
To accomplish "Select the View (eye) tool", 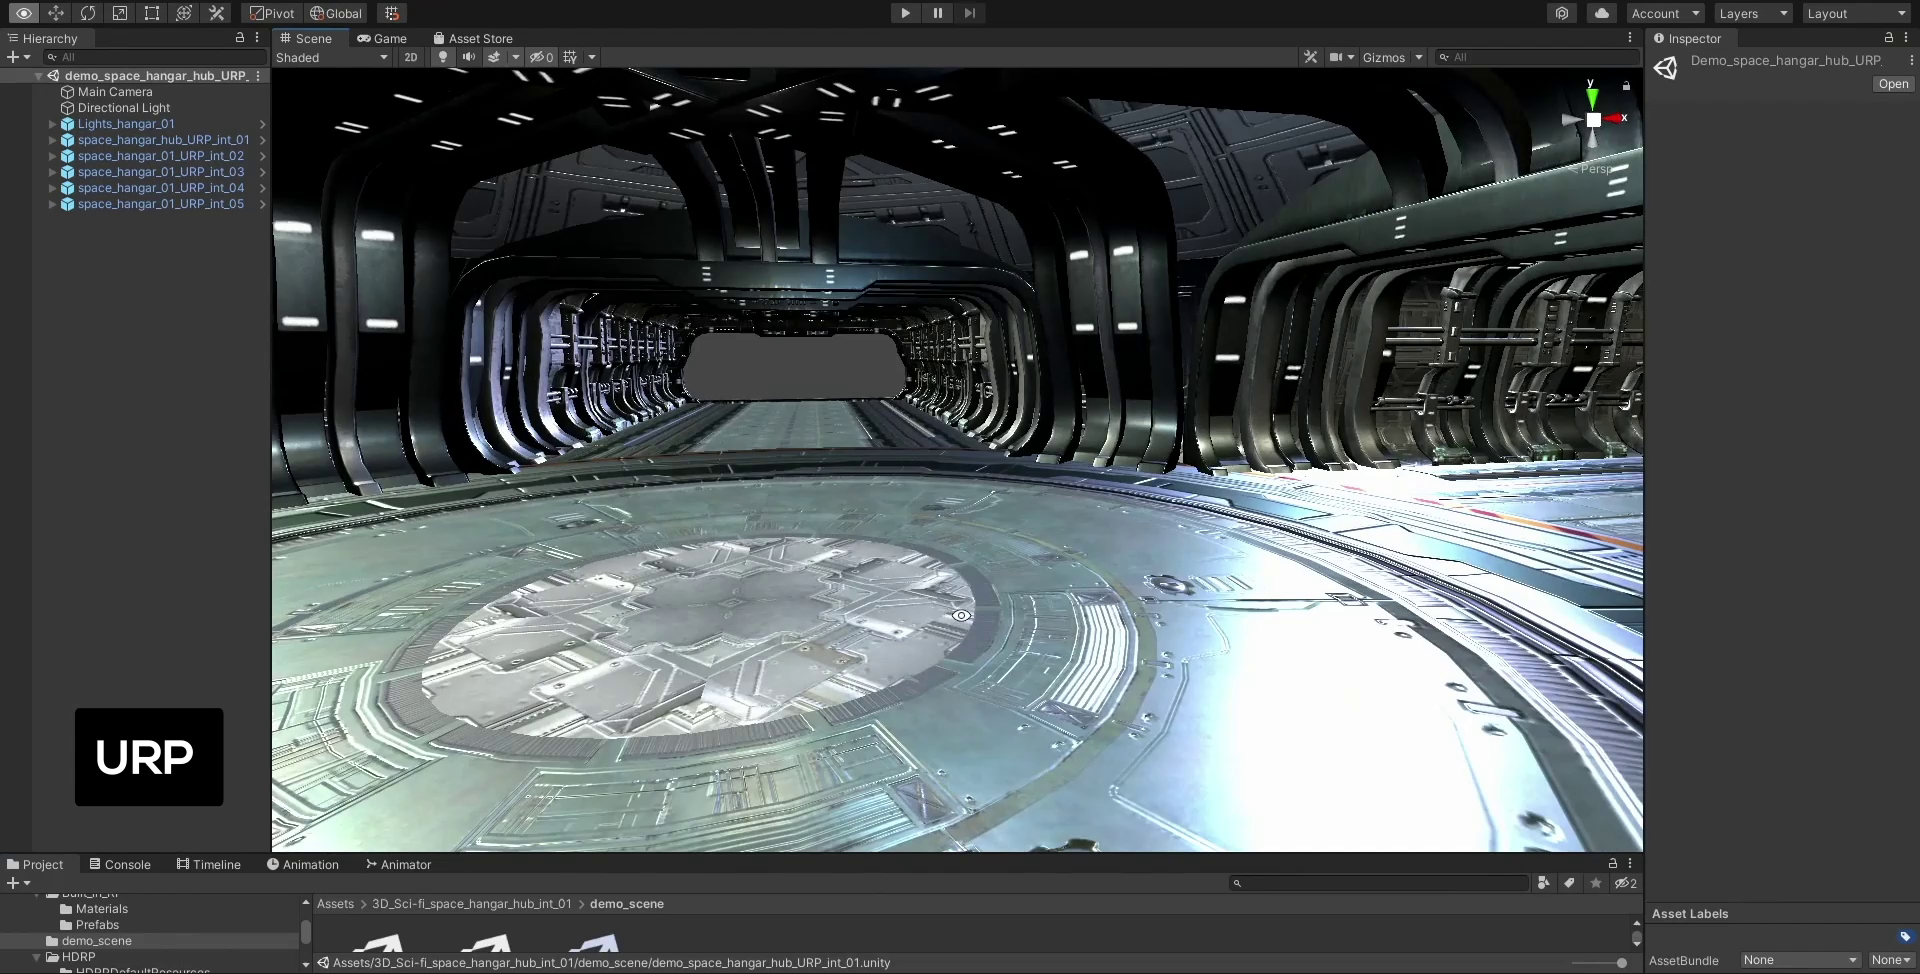I will 23,13.
